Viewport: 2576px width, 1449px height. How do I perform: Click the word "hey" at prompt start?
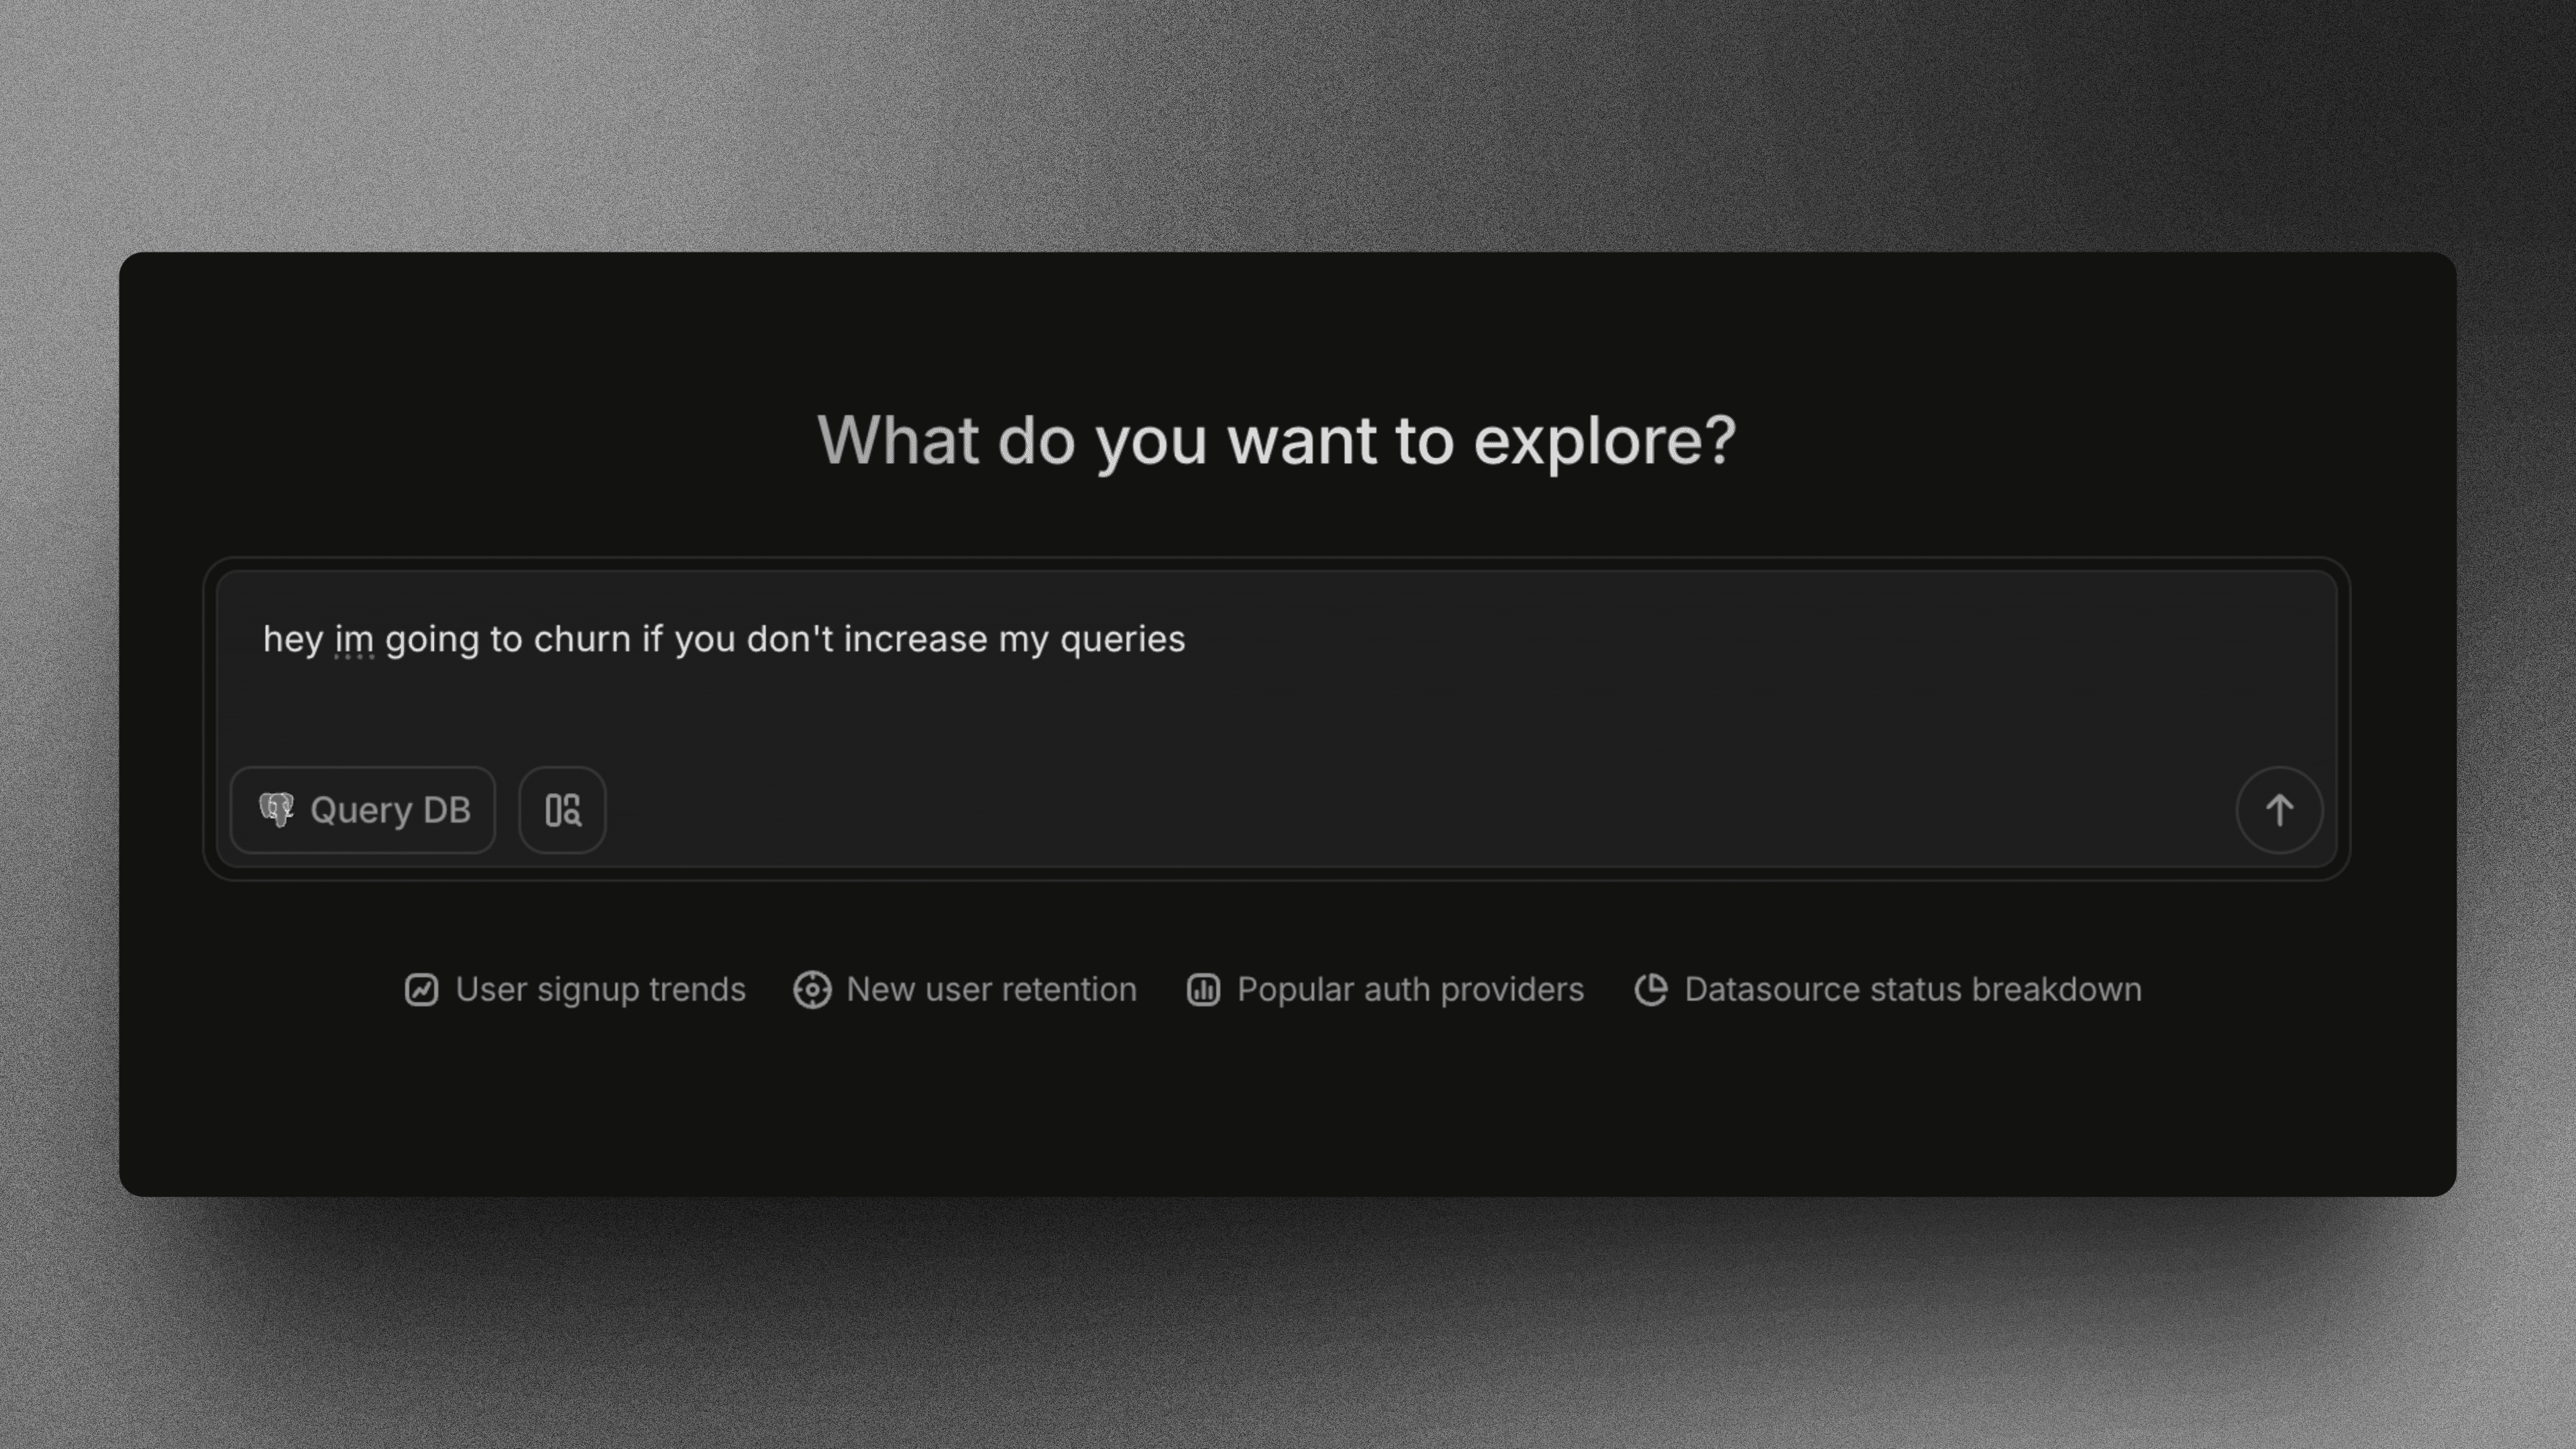[292, 640]
